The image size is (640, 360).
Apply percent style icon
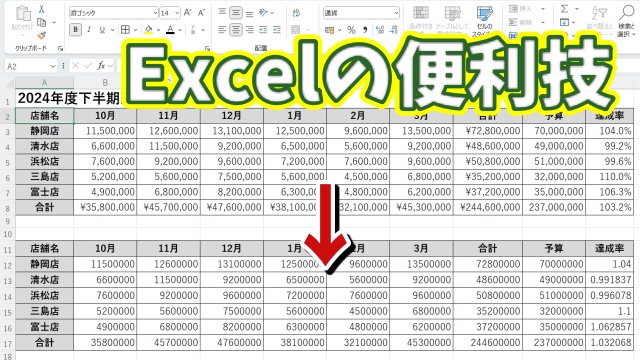(x=351, y=30)
